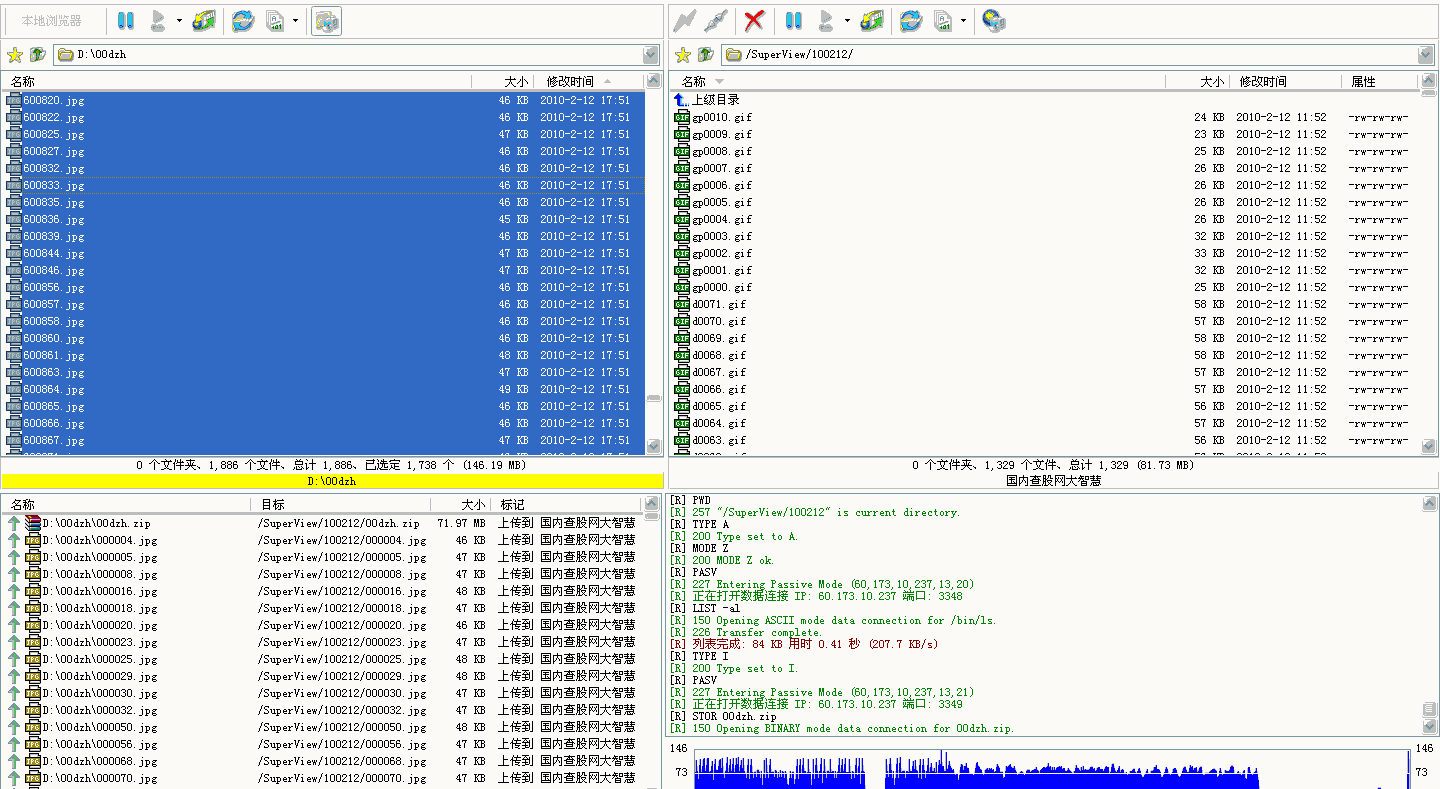
Task: Click the red Disconnect icon
Action: 754,20
